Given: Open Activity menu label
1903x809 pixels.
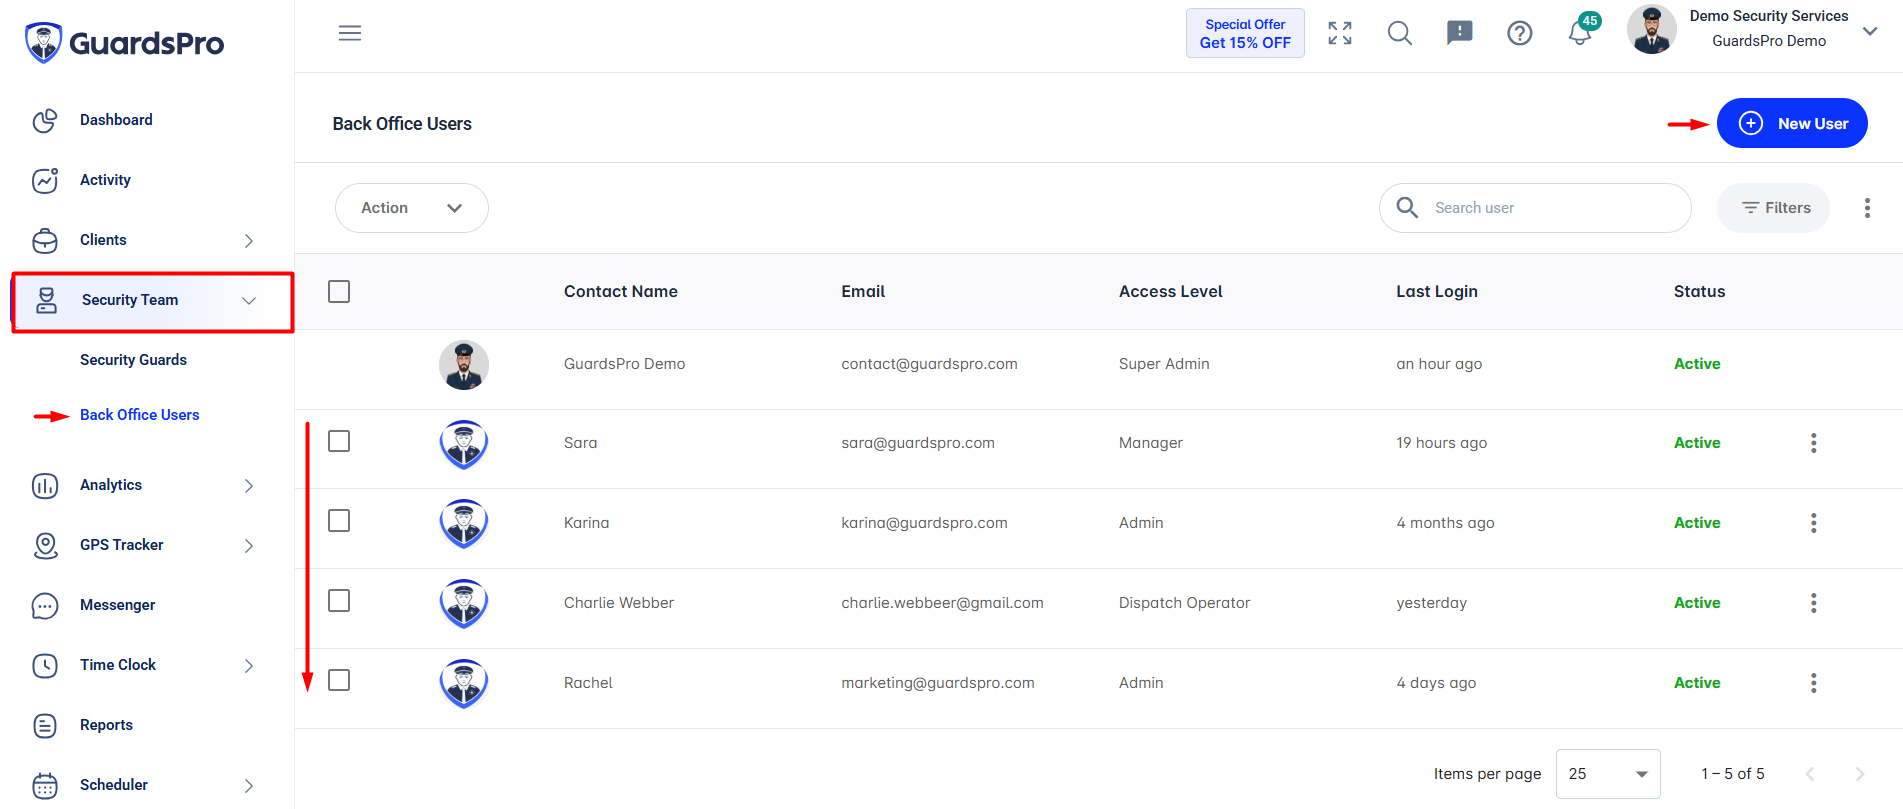Looking at the screenshot, I should [105, 180].
